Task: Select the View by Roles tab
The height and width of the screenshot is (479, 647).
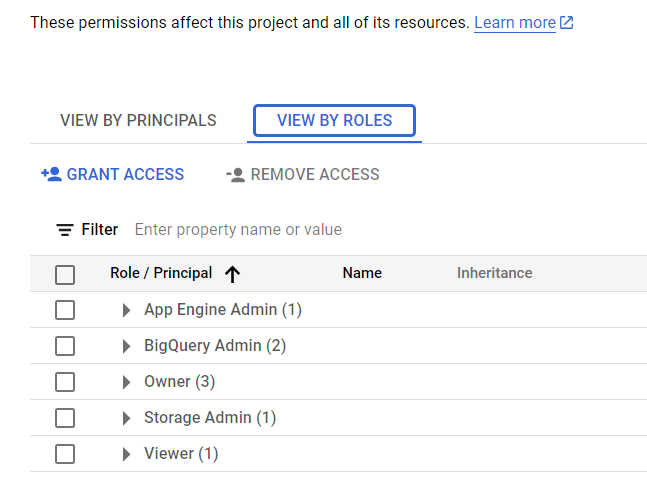Action: click(x=334, y=121)
